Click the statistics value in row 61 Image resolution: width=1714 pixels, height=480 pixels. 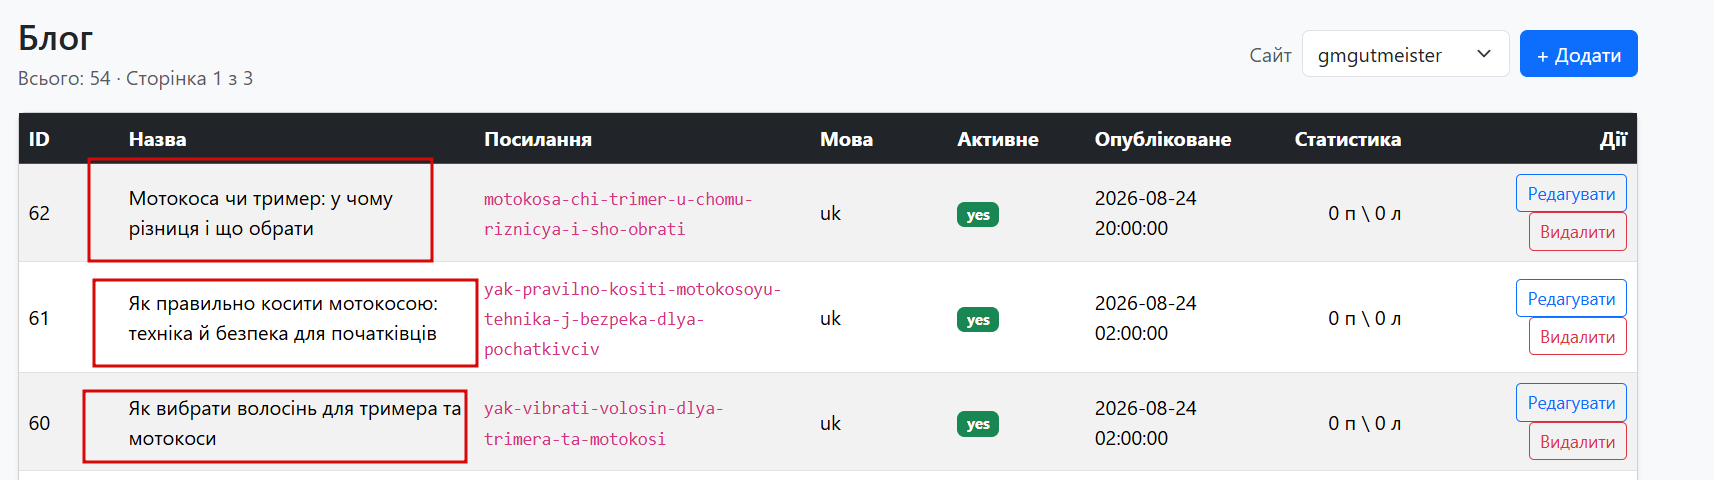click(1364, 318)
